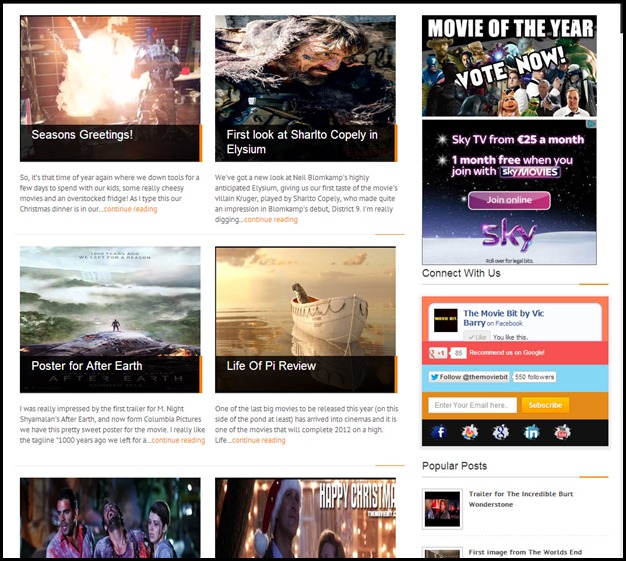The height and width of the screenshot is (561, 626).
Task: Open the post image with three bloodied people
Action: click(110, 518)
